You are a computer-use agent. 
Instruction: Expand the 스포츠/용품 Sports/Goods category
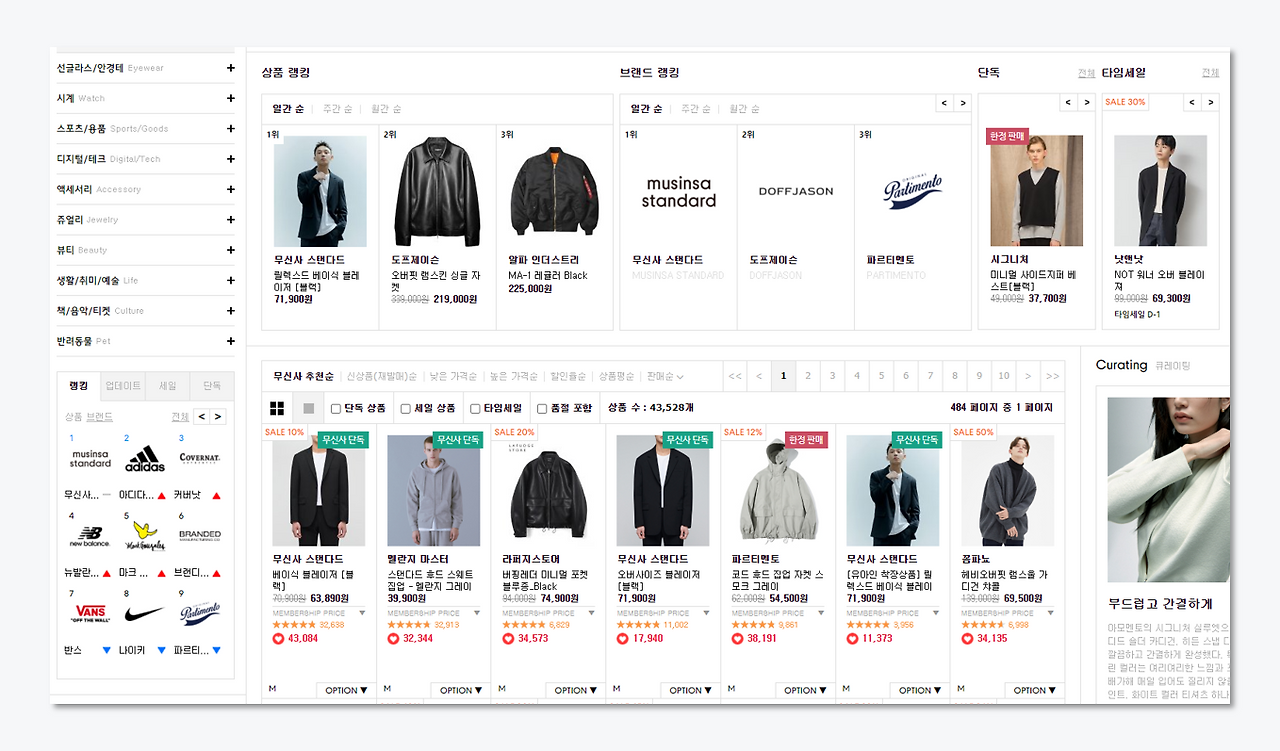pos(230,128)
